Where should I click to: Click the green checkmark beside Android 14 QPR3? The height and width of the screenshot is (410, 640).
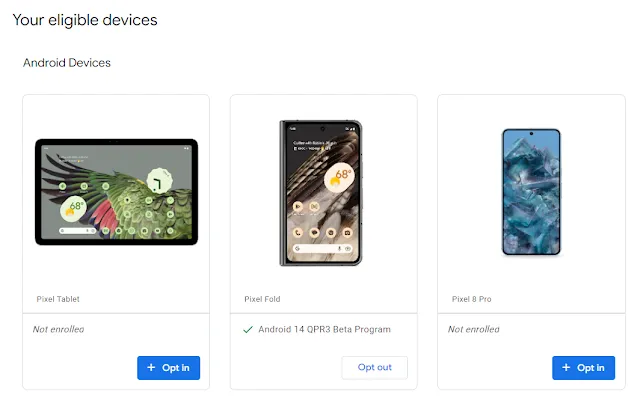point(248,330)
